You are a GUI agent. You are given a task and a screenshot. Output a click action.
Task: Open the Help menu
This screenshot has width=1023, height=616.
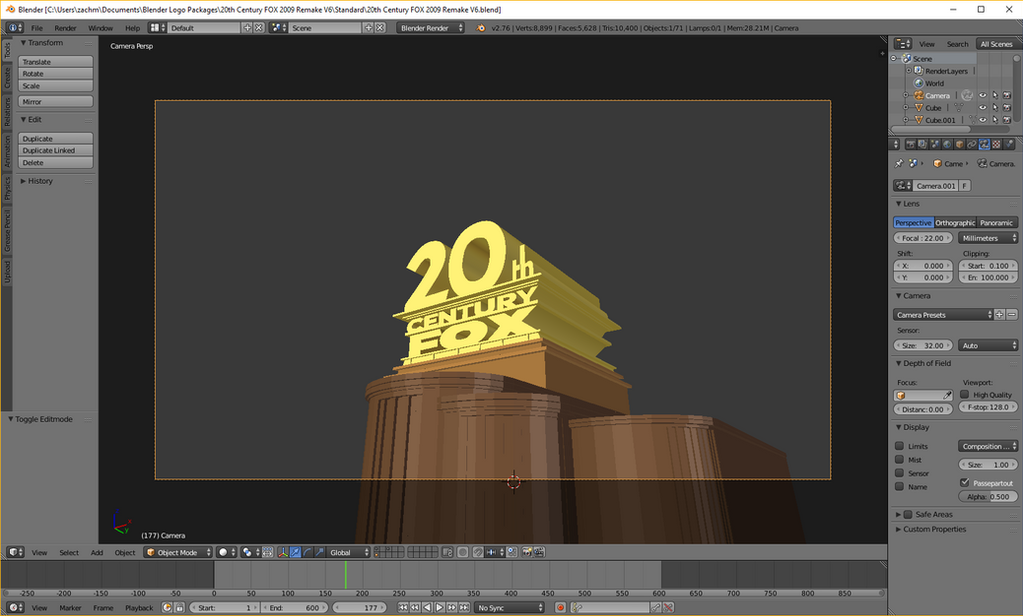coord(132,28)
